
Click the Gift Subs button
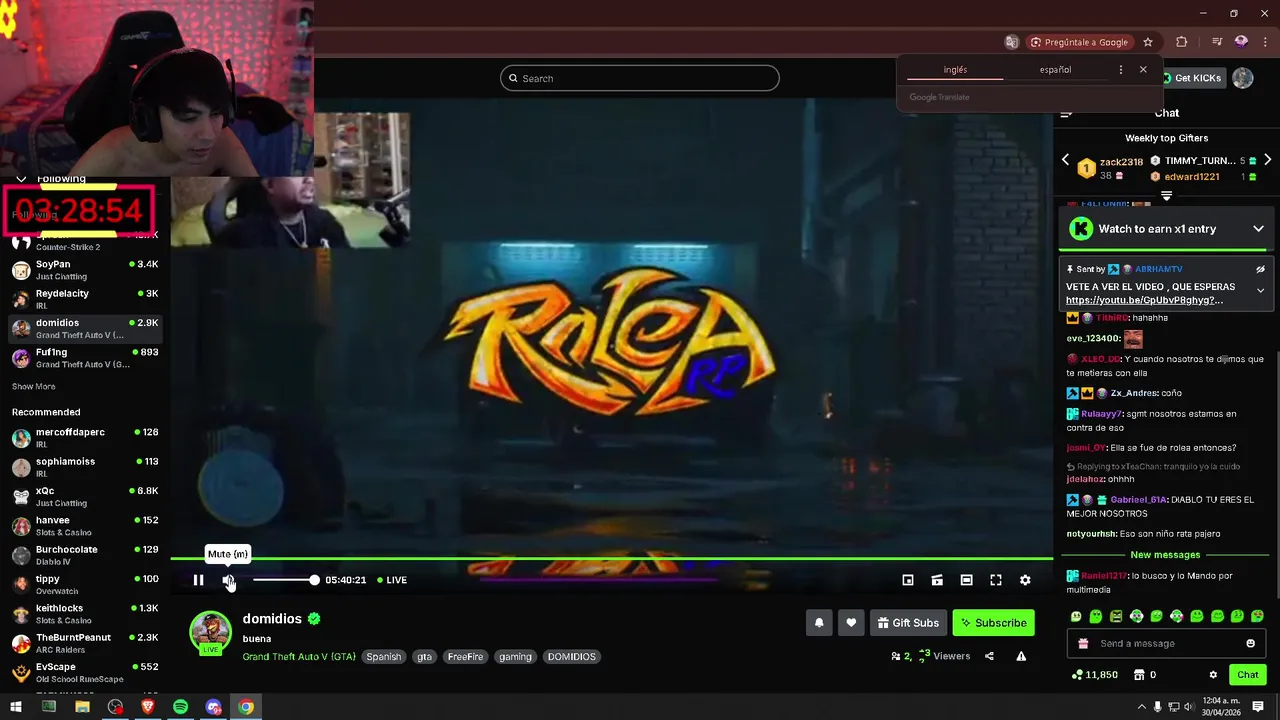click(x=908, y=623)
